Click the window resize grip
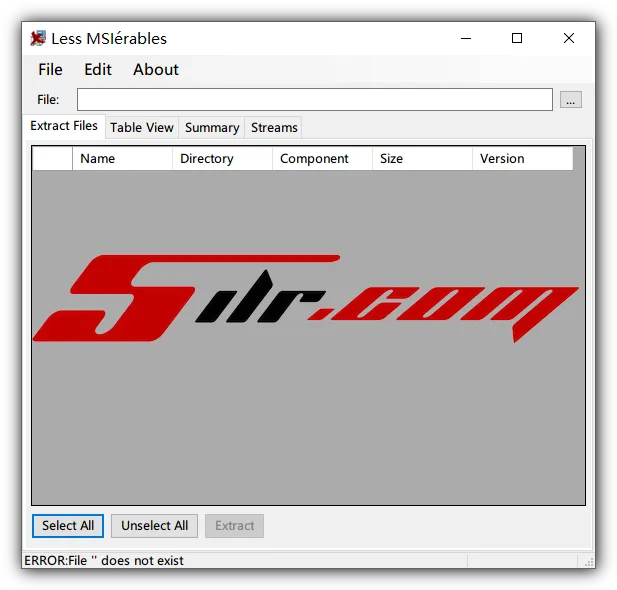The height and width of the screenshot is (590, 617). [589, 562]
